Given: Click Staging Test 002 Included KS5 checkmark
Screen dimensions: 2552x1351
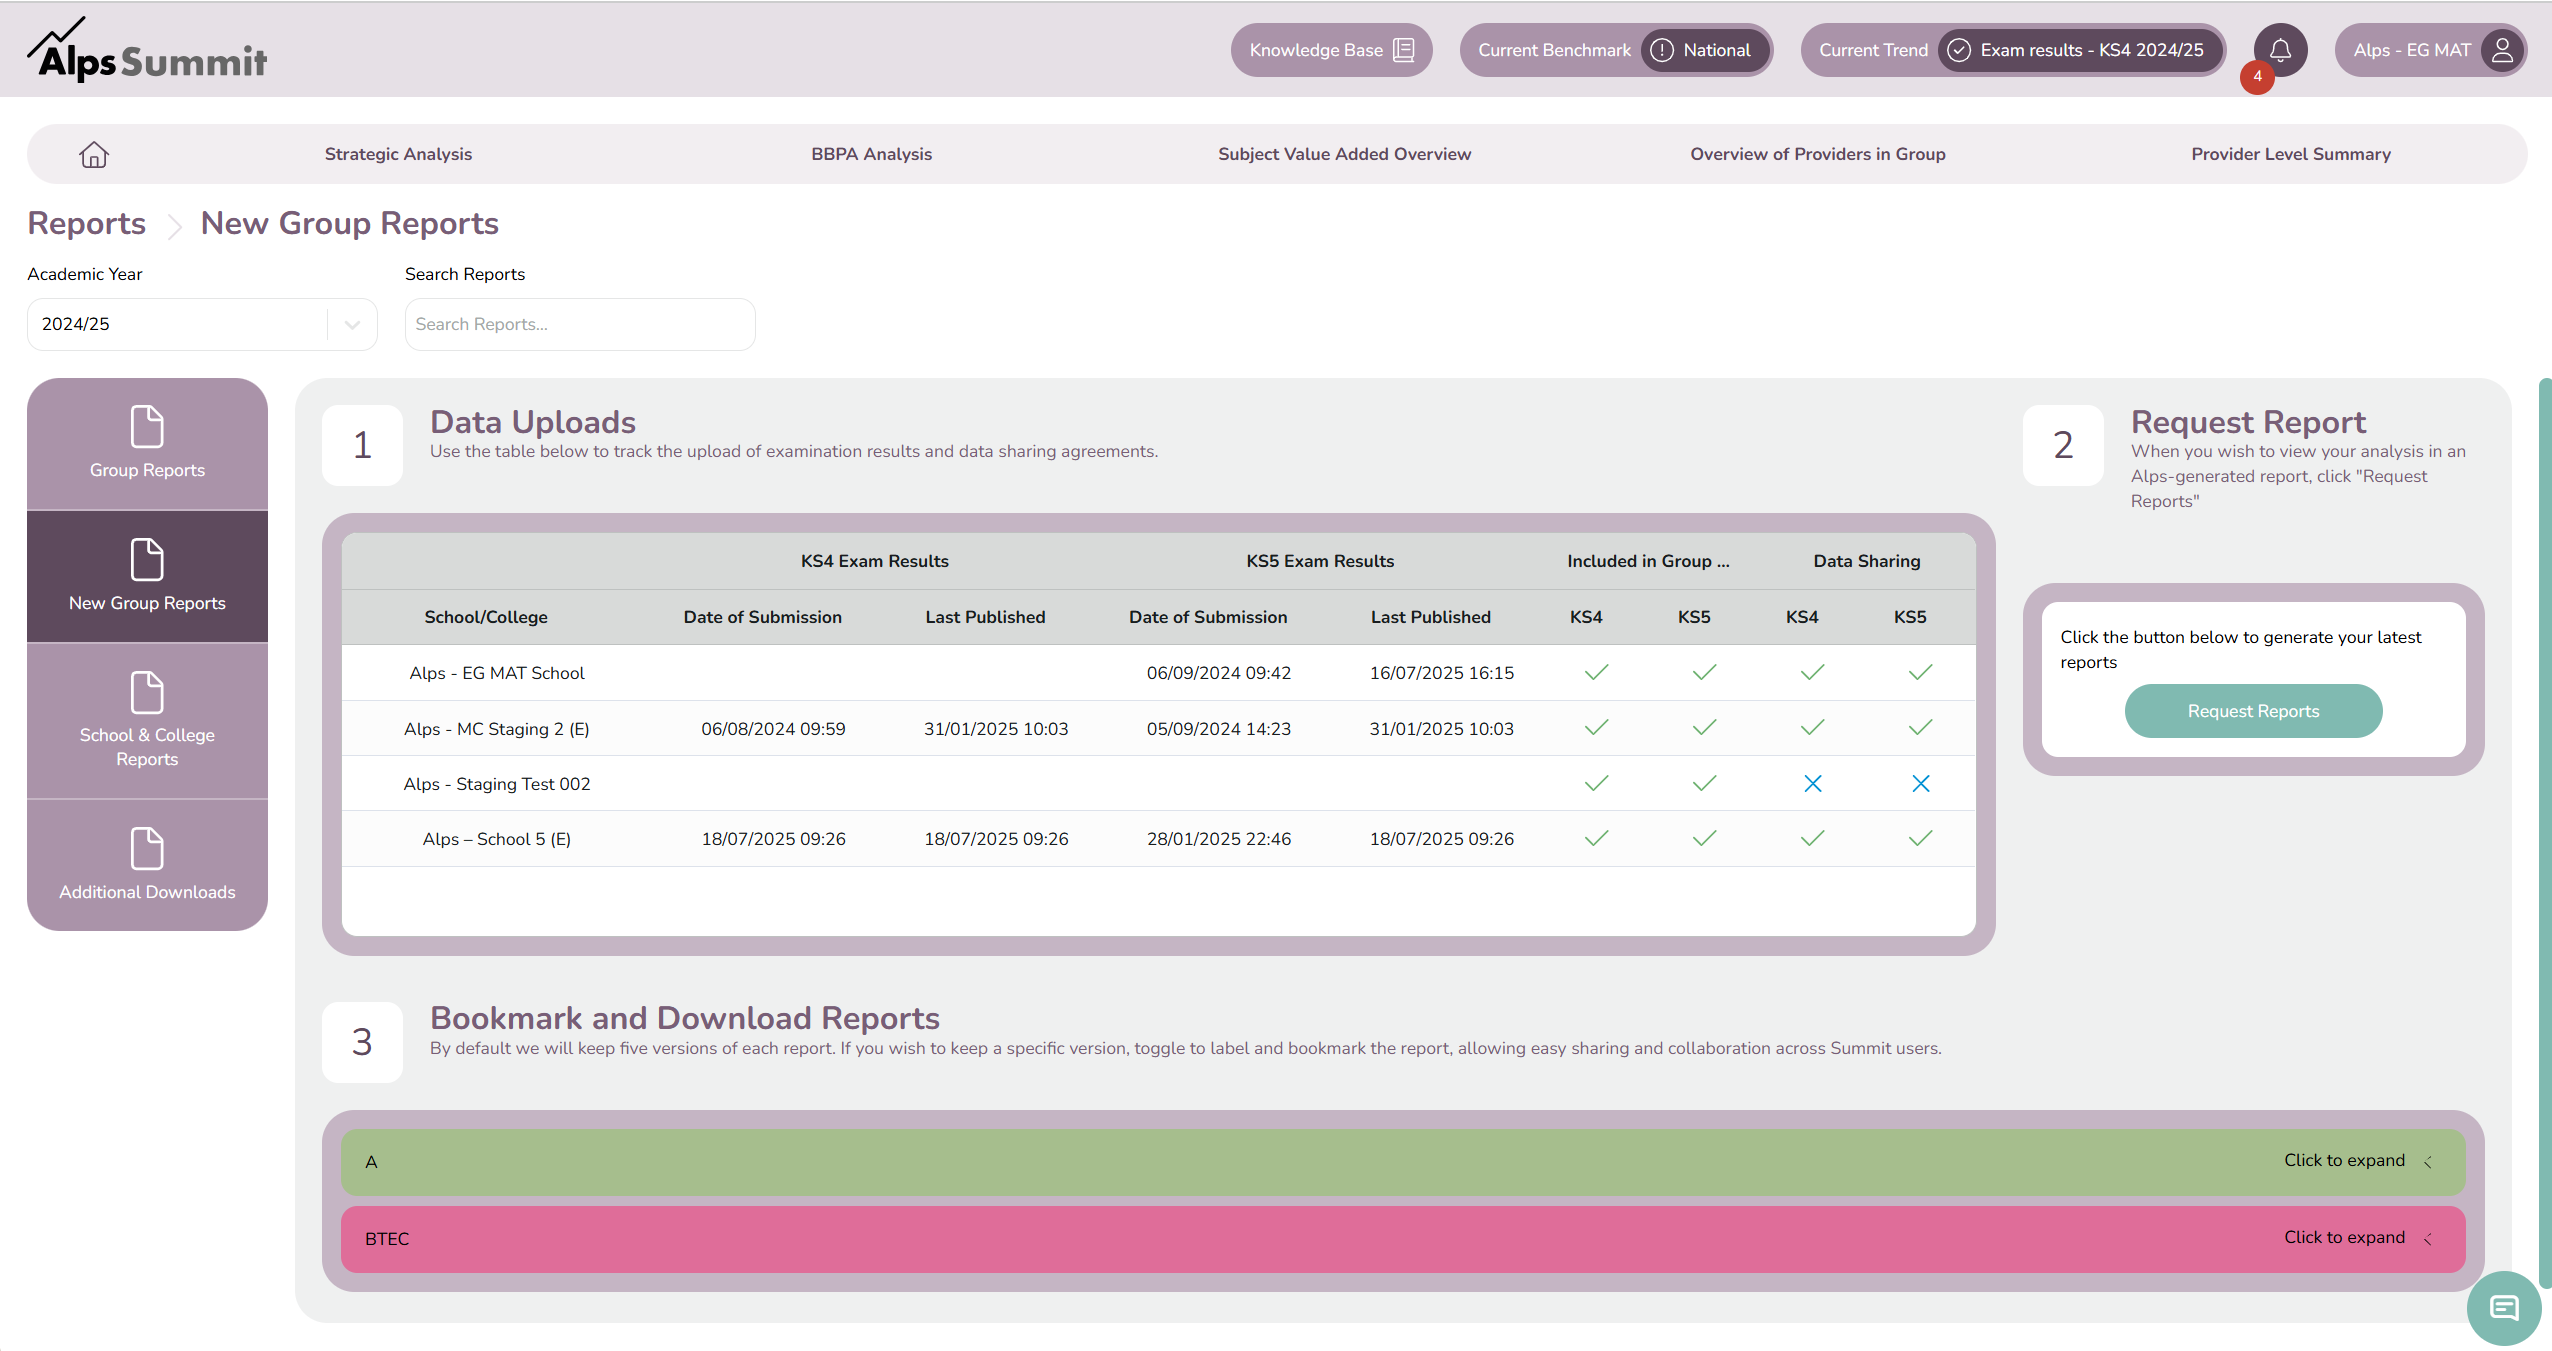Looking at the screenshot, I should pos(1704,784).
